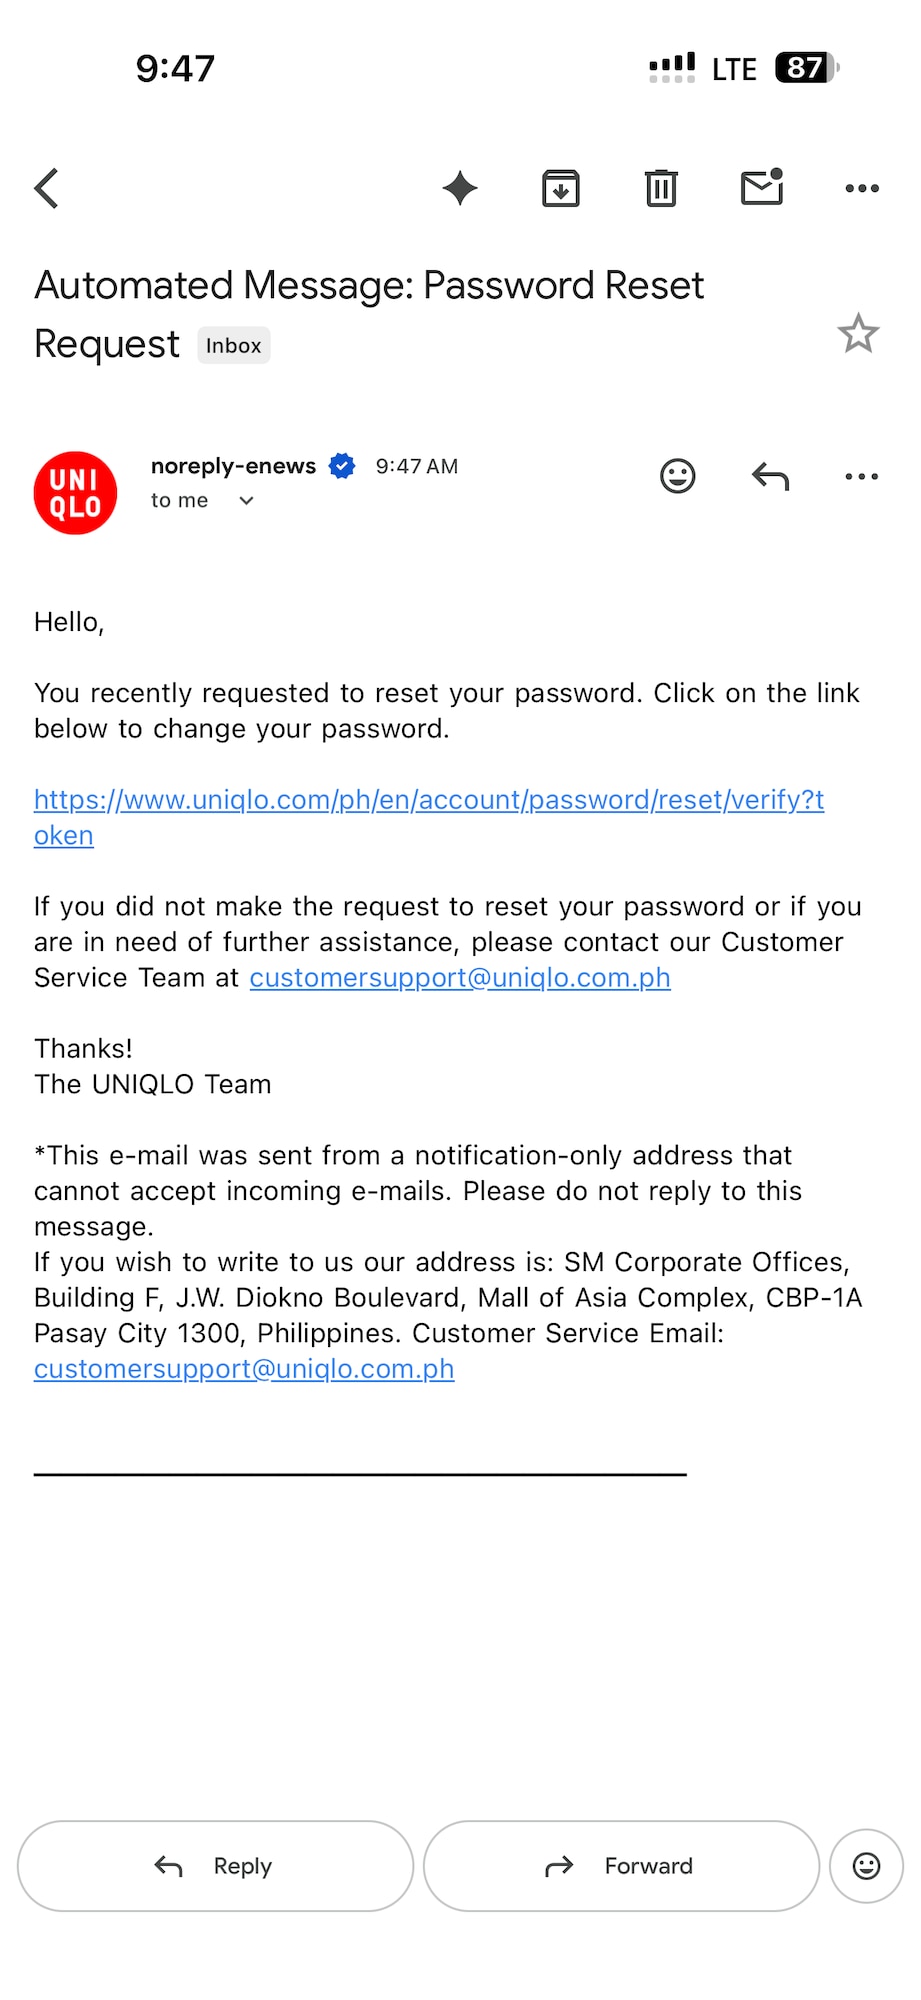Tap the Reply button at the bottom
Screen dimensions: 921x2000
[x=215, y=1866]
